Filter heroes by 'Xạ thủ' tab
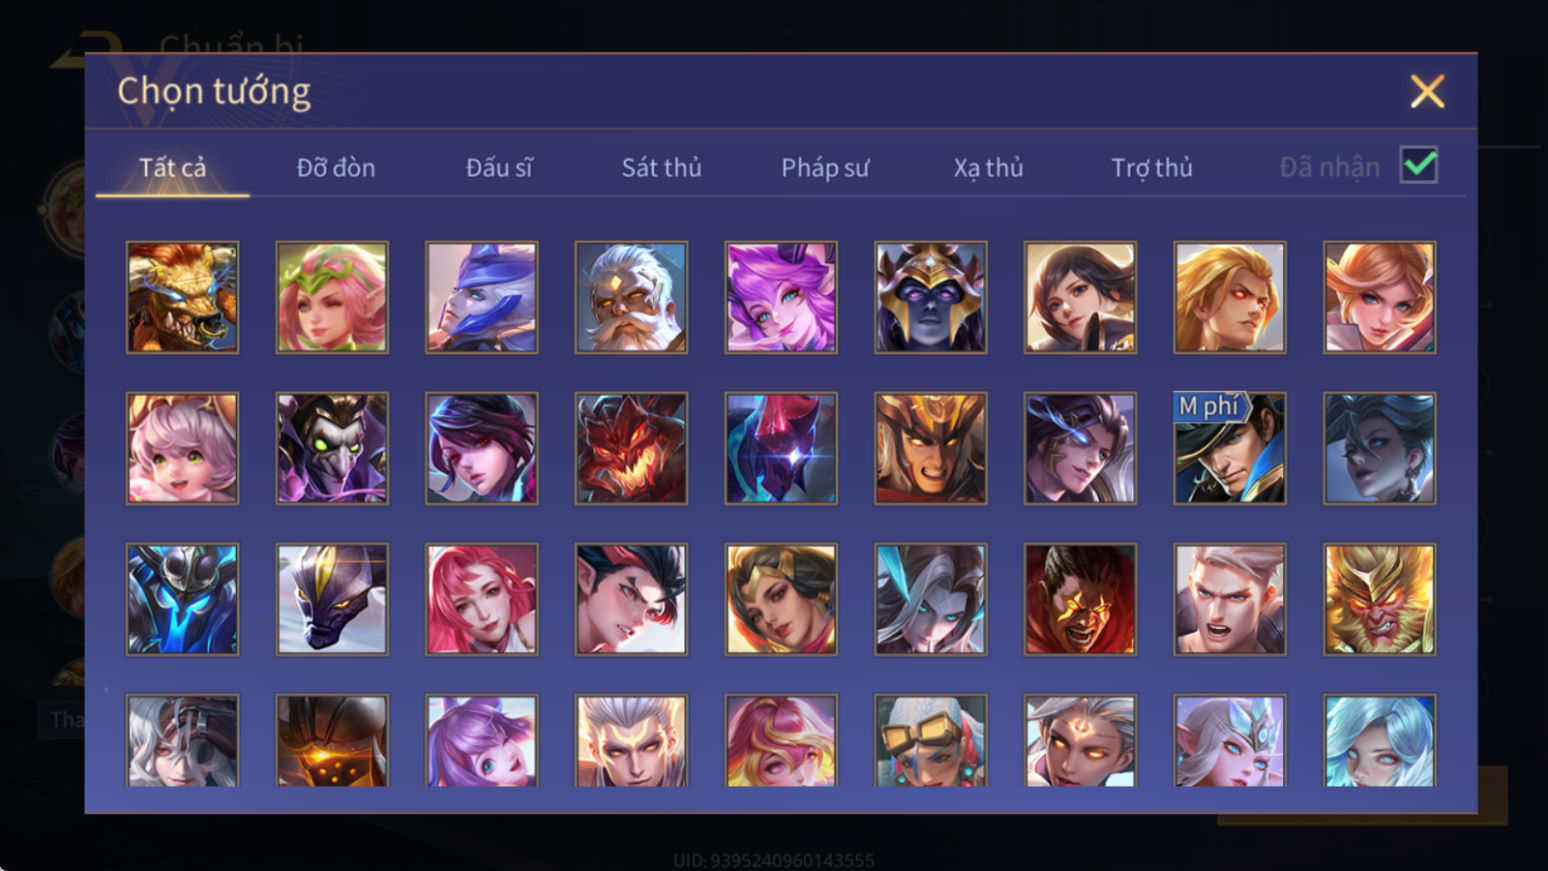Screen dimensions: 1548x871 click(x=988, y=167)
